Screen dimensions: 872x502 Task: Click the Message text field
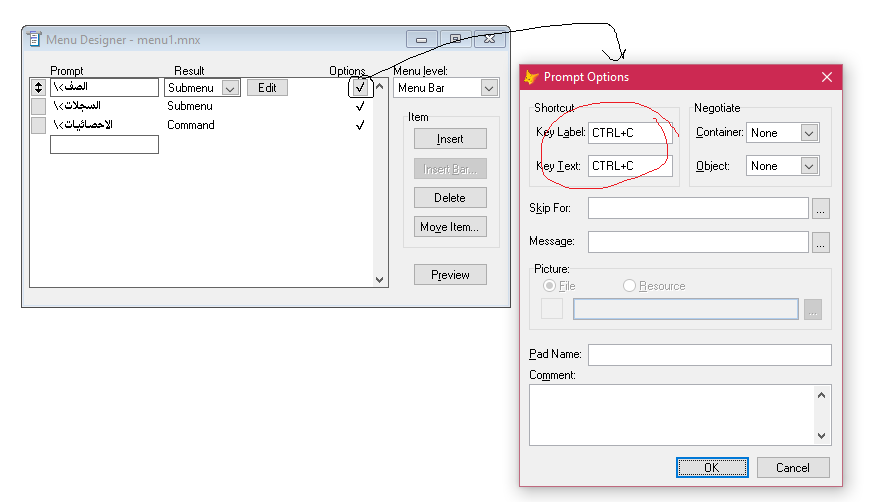click(698, 242)
